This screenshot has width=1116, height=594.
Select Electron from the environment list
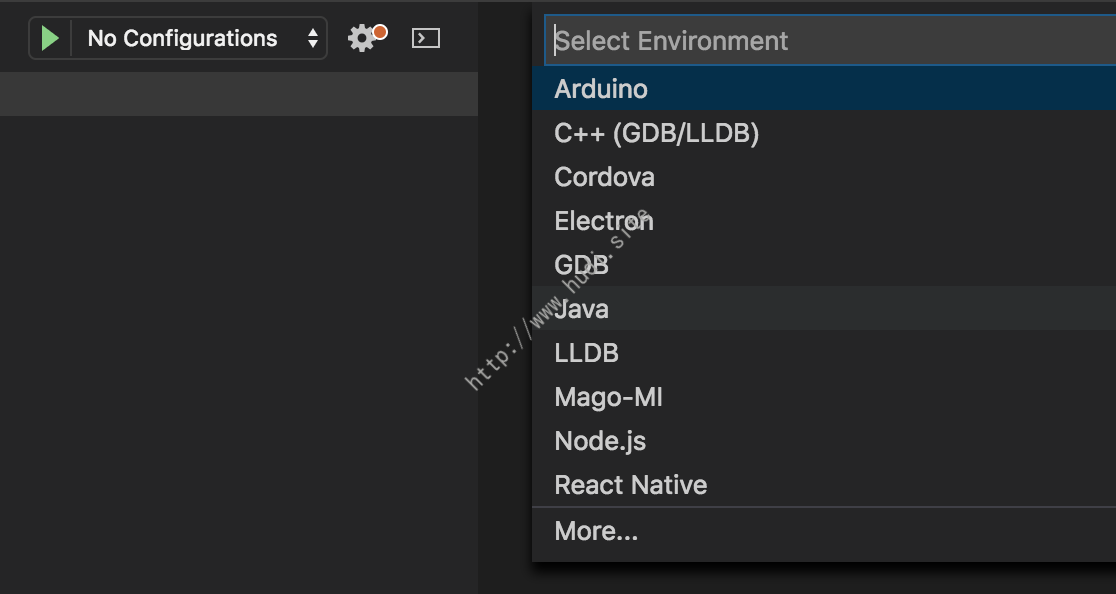[824, 221]
